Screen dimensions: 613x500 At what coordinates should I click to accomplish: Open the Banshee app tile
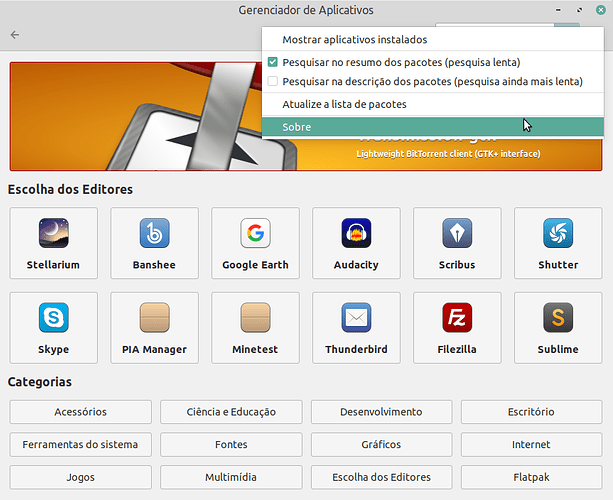pos(154,243)
